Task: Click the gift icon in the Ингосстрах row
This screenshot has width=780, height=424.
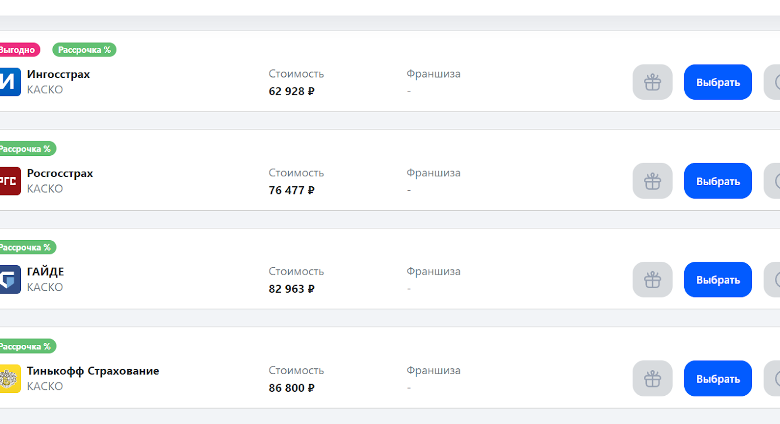Action: coord(652,82)
